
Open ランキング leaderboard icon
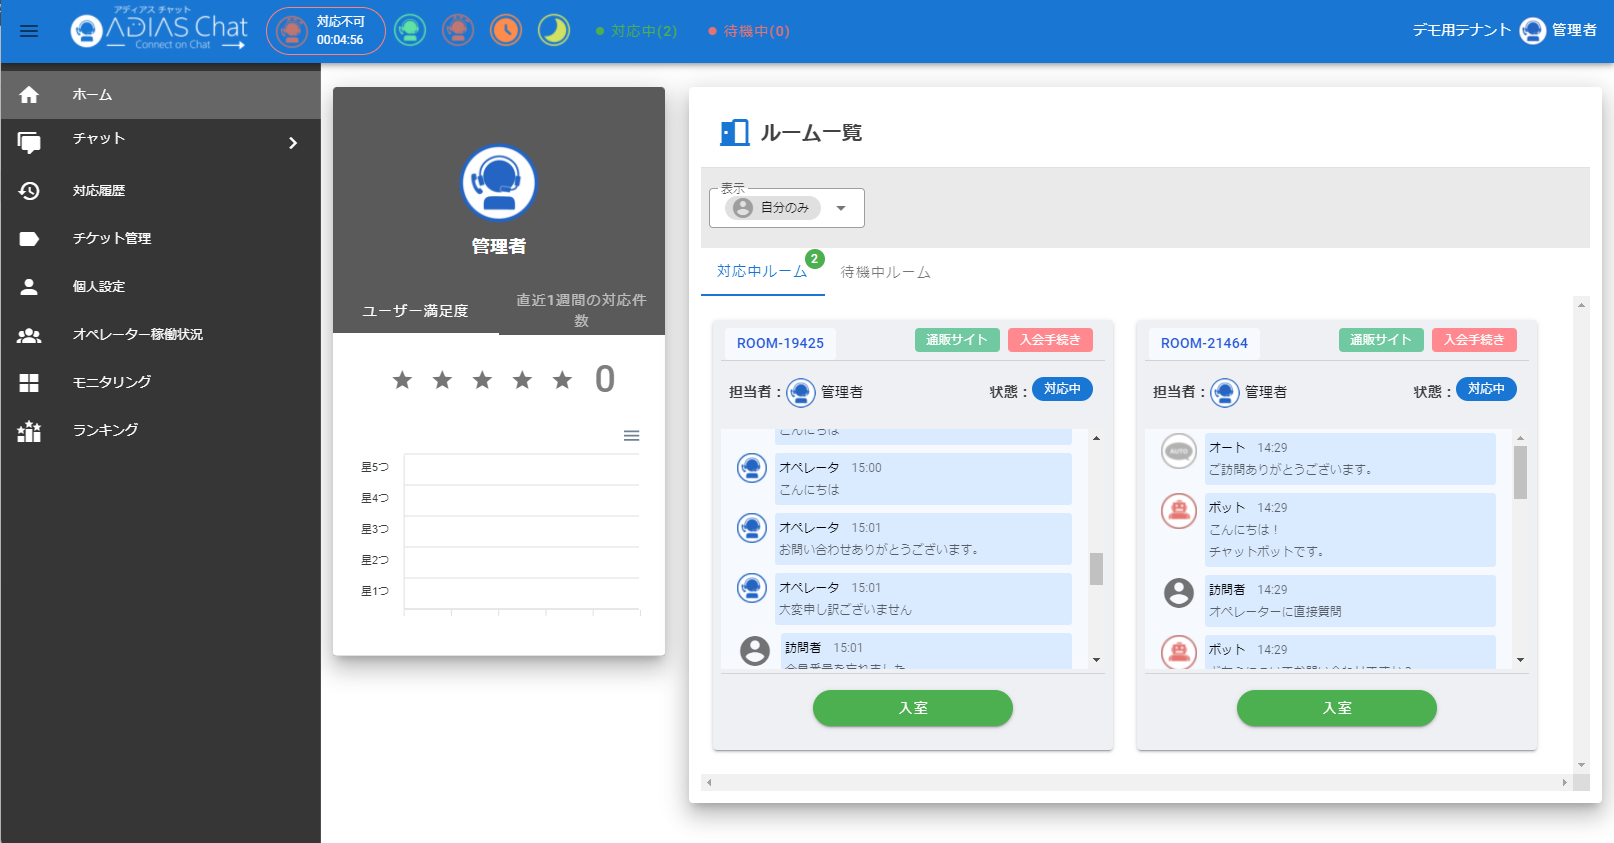point(29,431)
